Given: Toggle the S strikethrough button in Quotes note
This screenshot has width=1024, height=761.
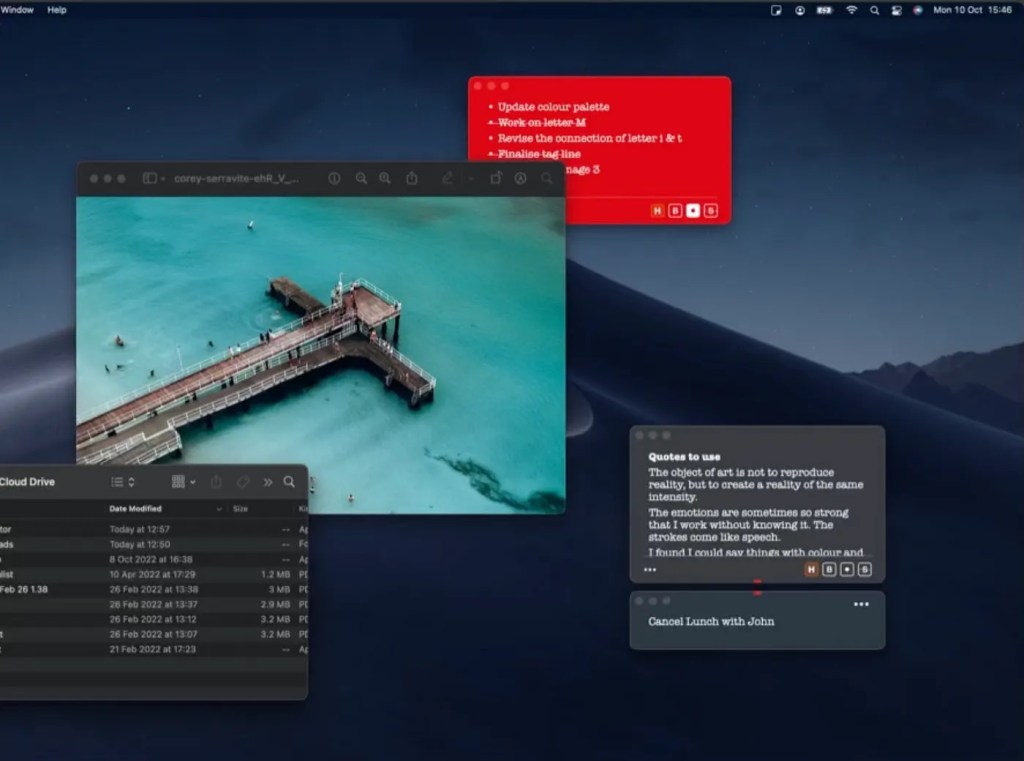Looking at the screenshot, I should pos(864,570).
